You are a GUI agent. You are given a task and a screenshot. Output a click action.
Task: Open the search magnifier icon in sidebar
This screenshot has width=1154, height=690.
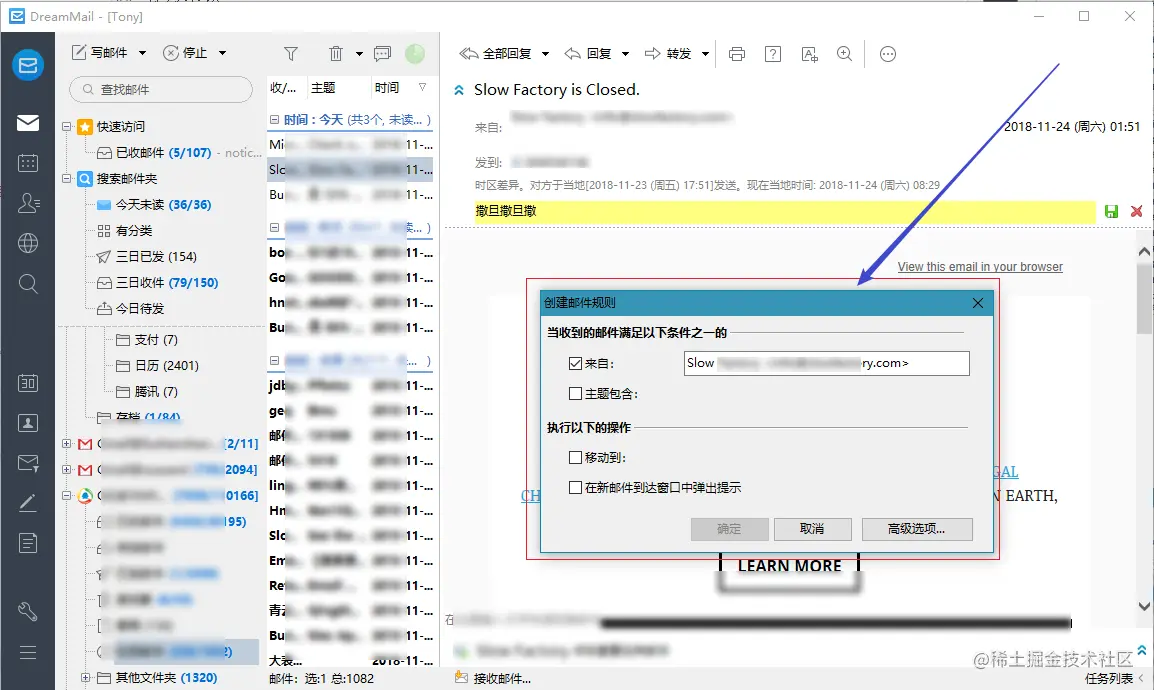[x=28, y=283]
